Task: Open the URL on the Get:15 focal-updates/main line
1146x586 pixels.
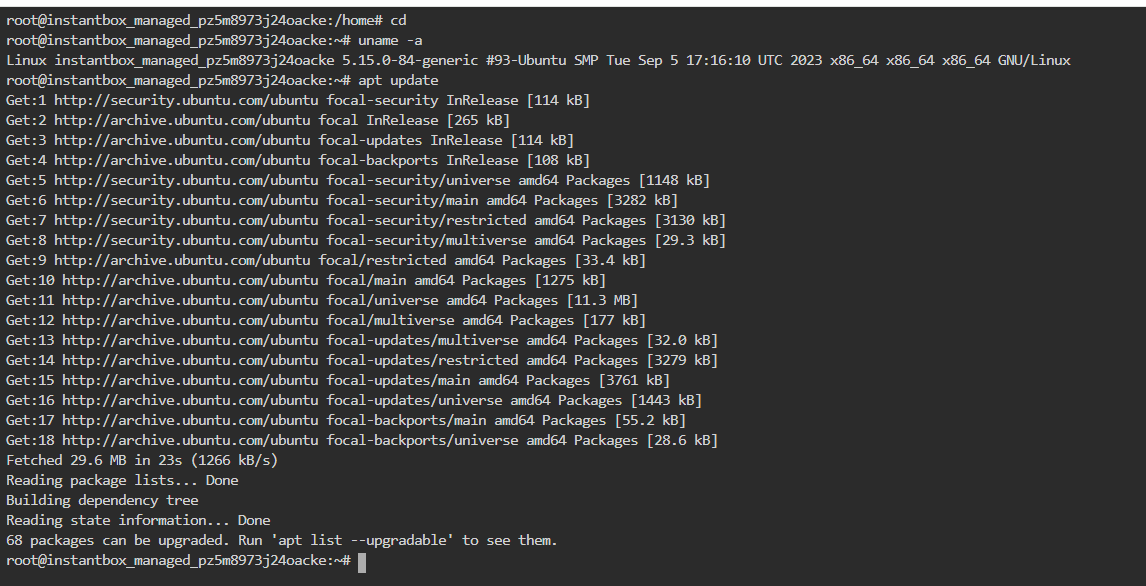Action: (190, 380)
